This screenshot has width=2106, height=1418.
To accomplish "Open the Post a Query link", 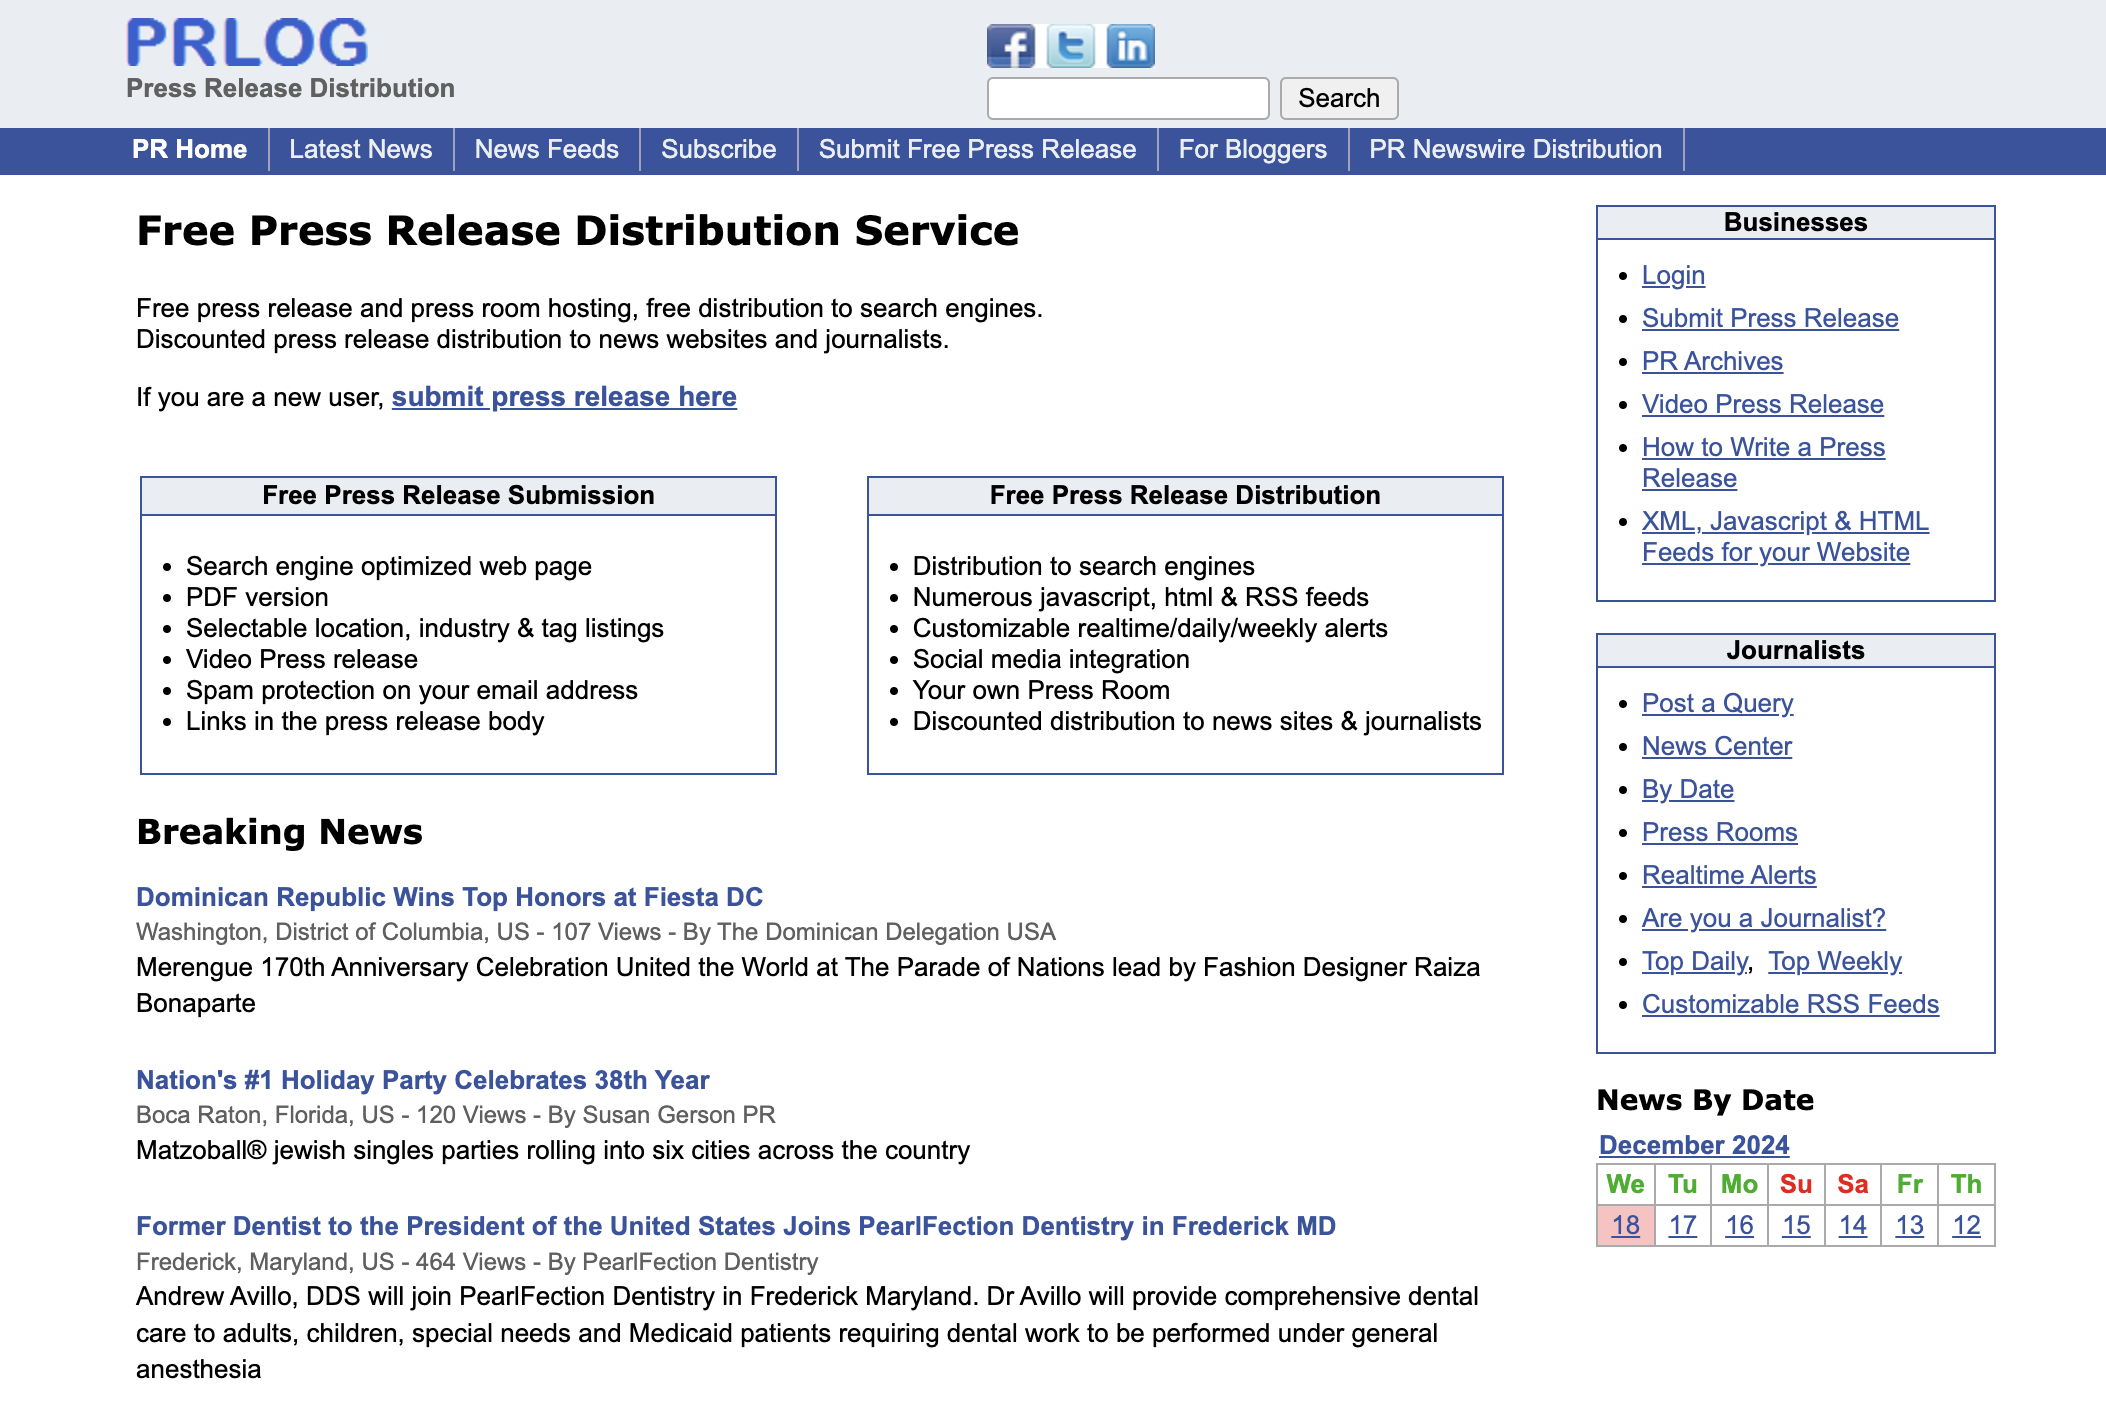I will (x=1717, y=703).
